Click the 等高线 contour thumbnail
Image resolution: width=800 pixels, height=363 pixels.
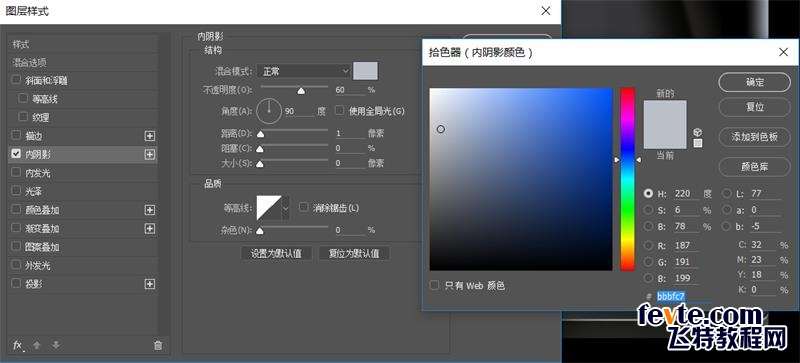click(269, 207)
